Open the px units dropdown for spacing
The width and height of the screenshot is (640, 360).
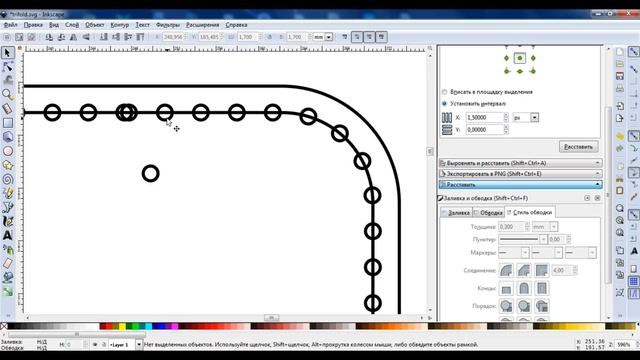click(534, 118)
